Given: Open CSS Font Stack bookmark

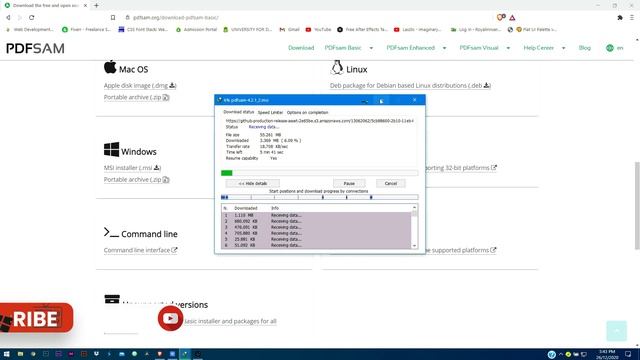Looking at the screenshot, I should click(x=143, y=29).
